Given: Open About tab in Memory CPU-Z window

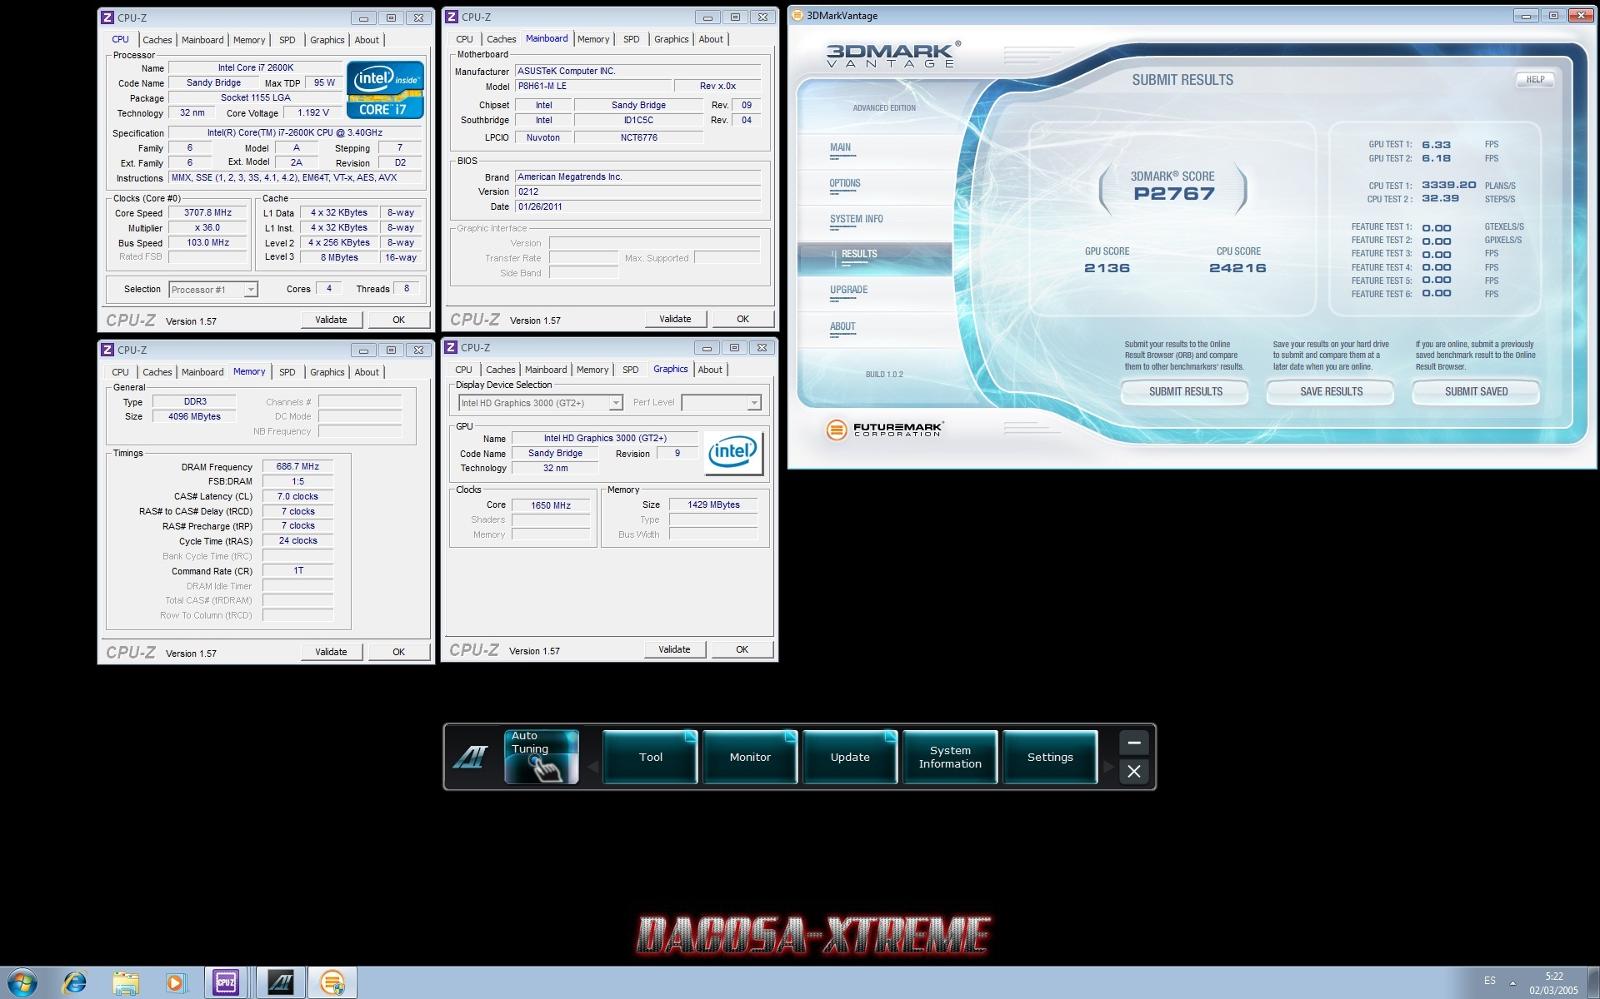Looking at the screenshot, I should [x=367, y=372].
